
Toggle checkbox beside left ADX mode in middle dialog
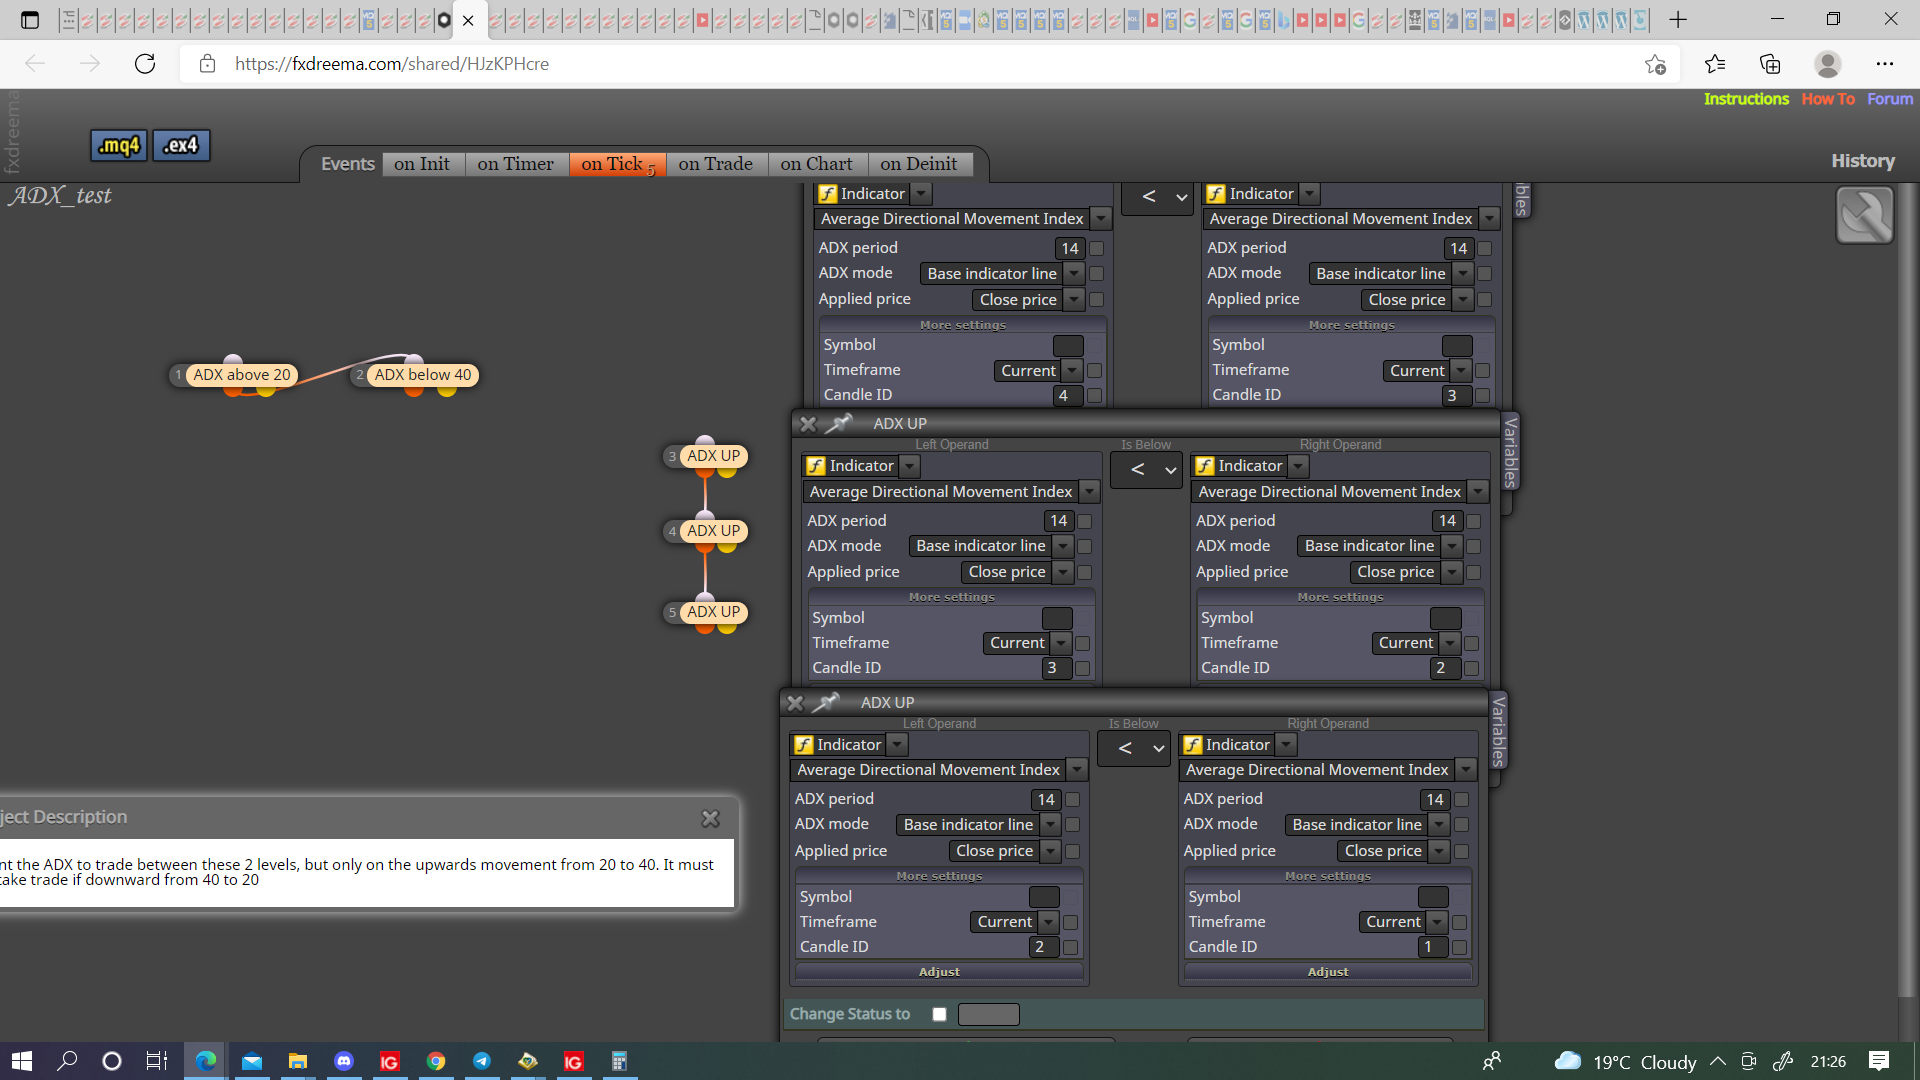pos(1085,546)
